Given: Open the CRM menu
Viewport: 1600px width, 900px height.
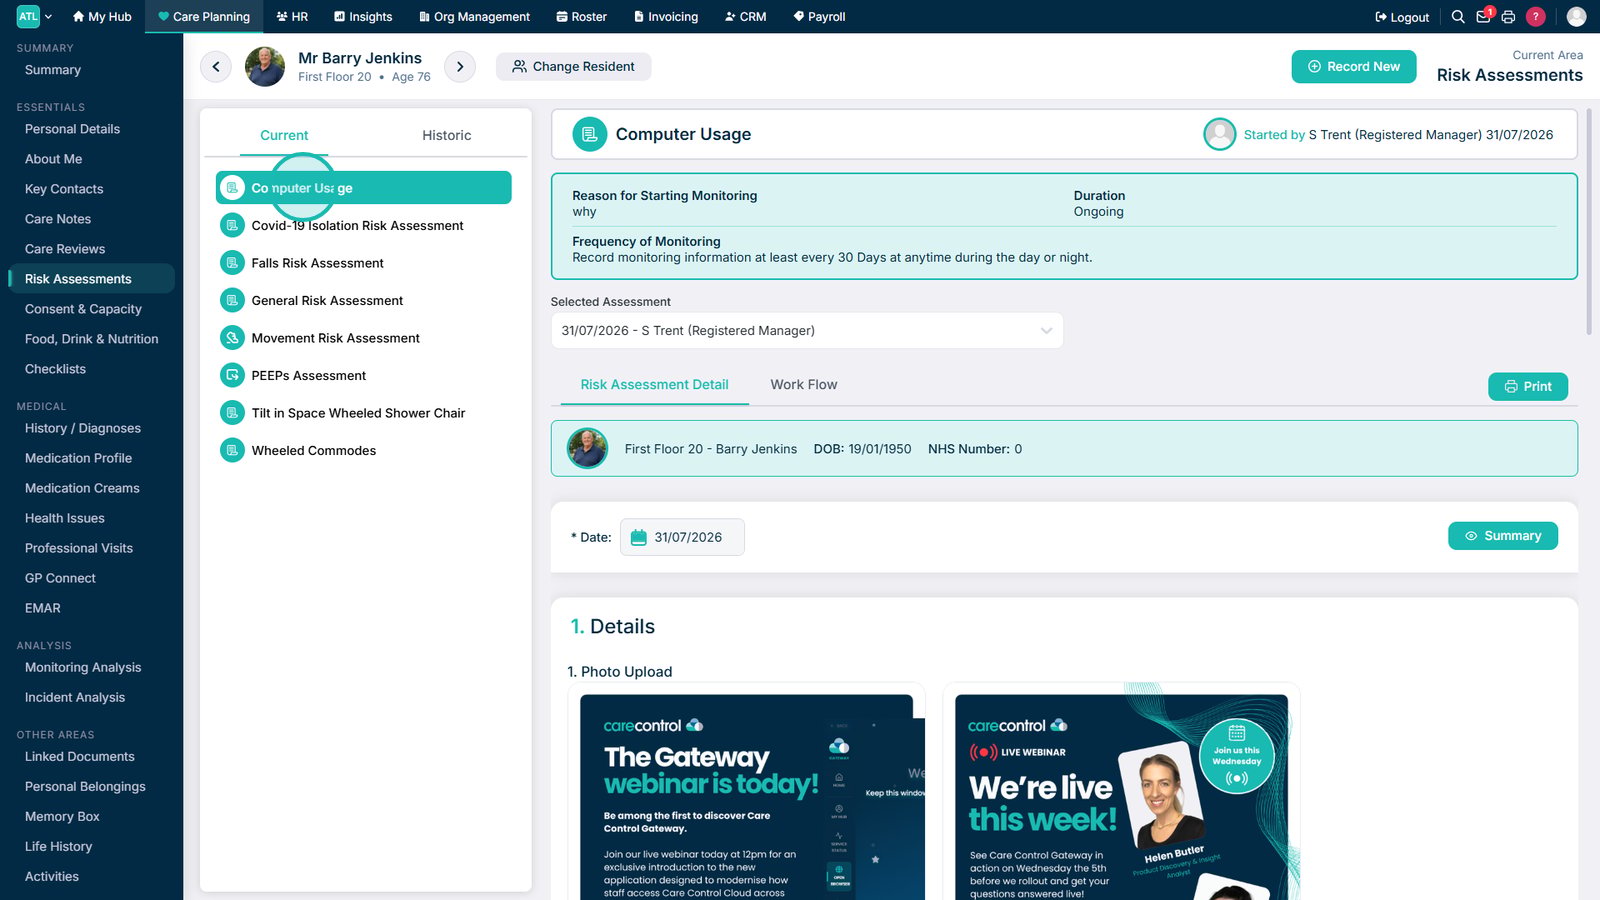Looking at the screenshot, I should coord(746,17).
